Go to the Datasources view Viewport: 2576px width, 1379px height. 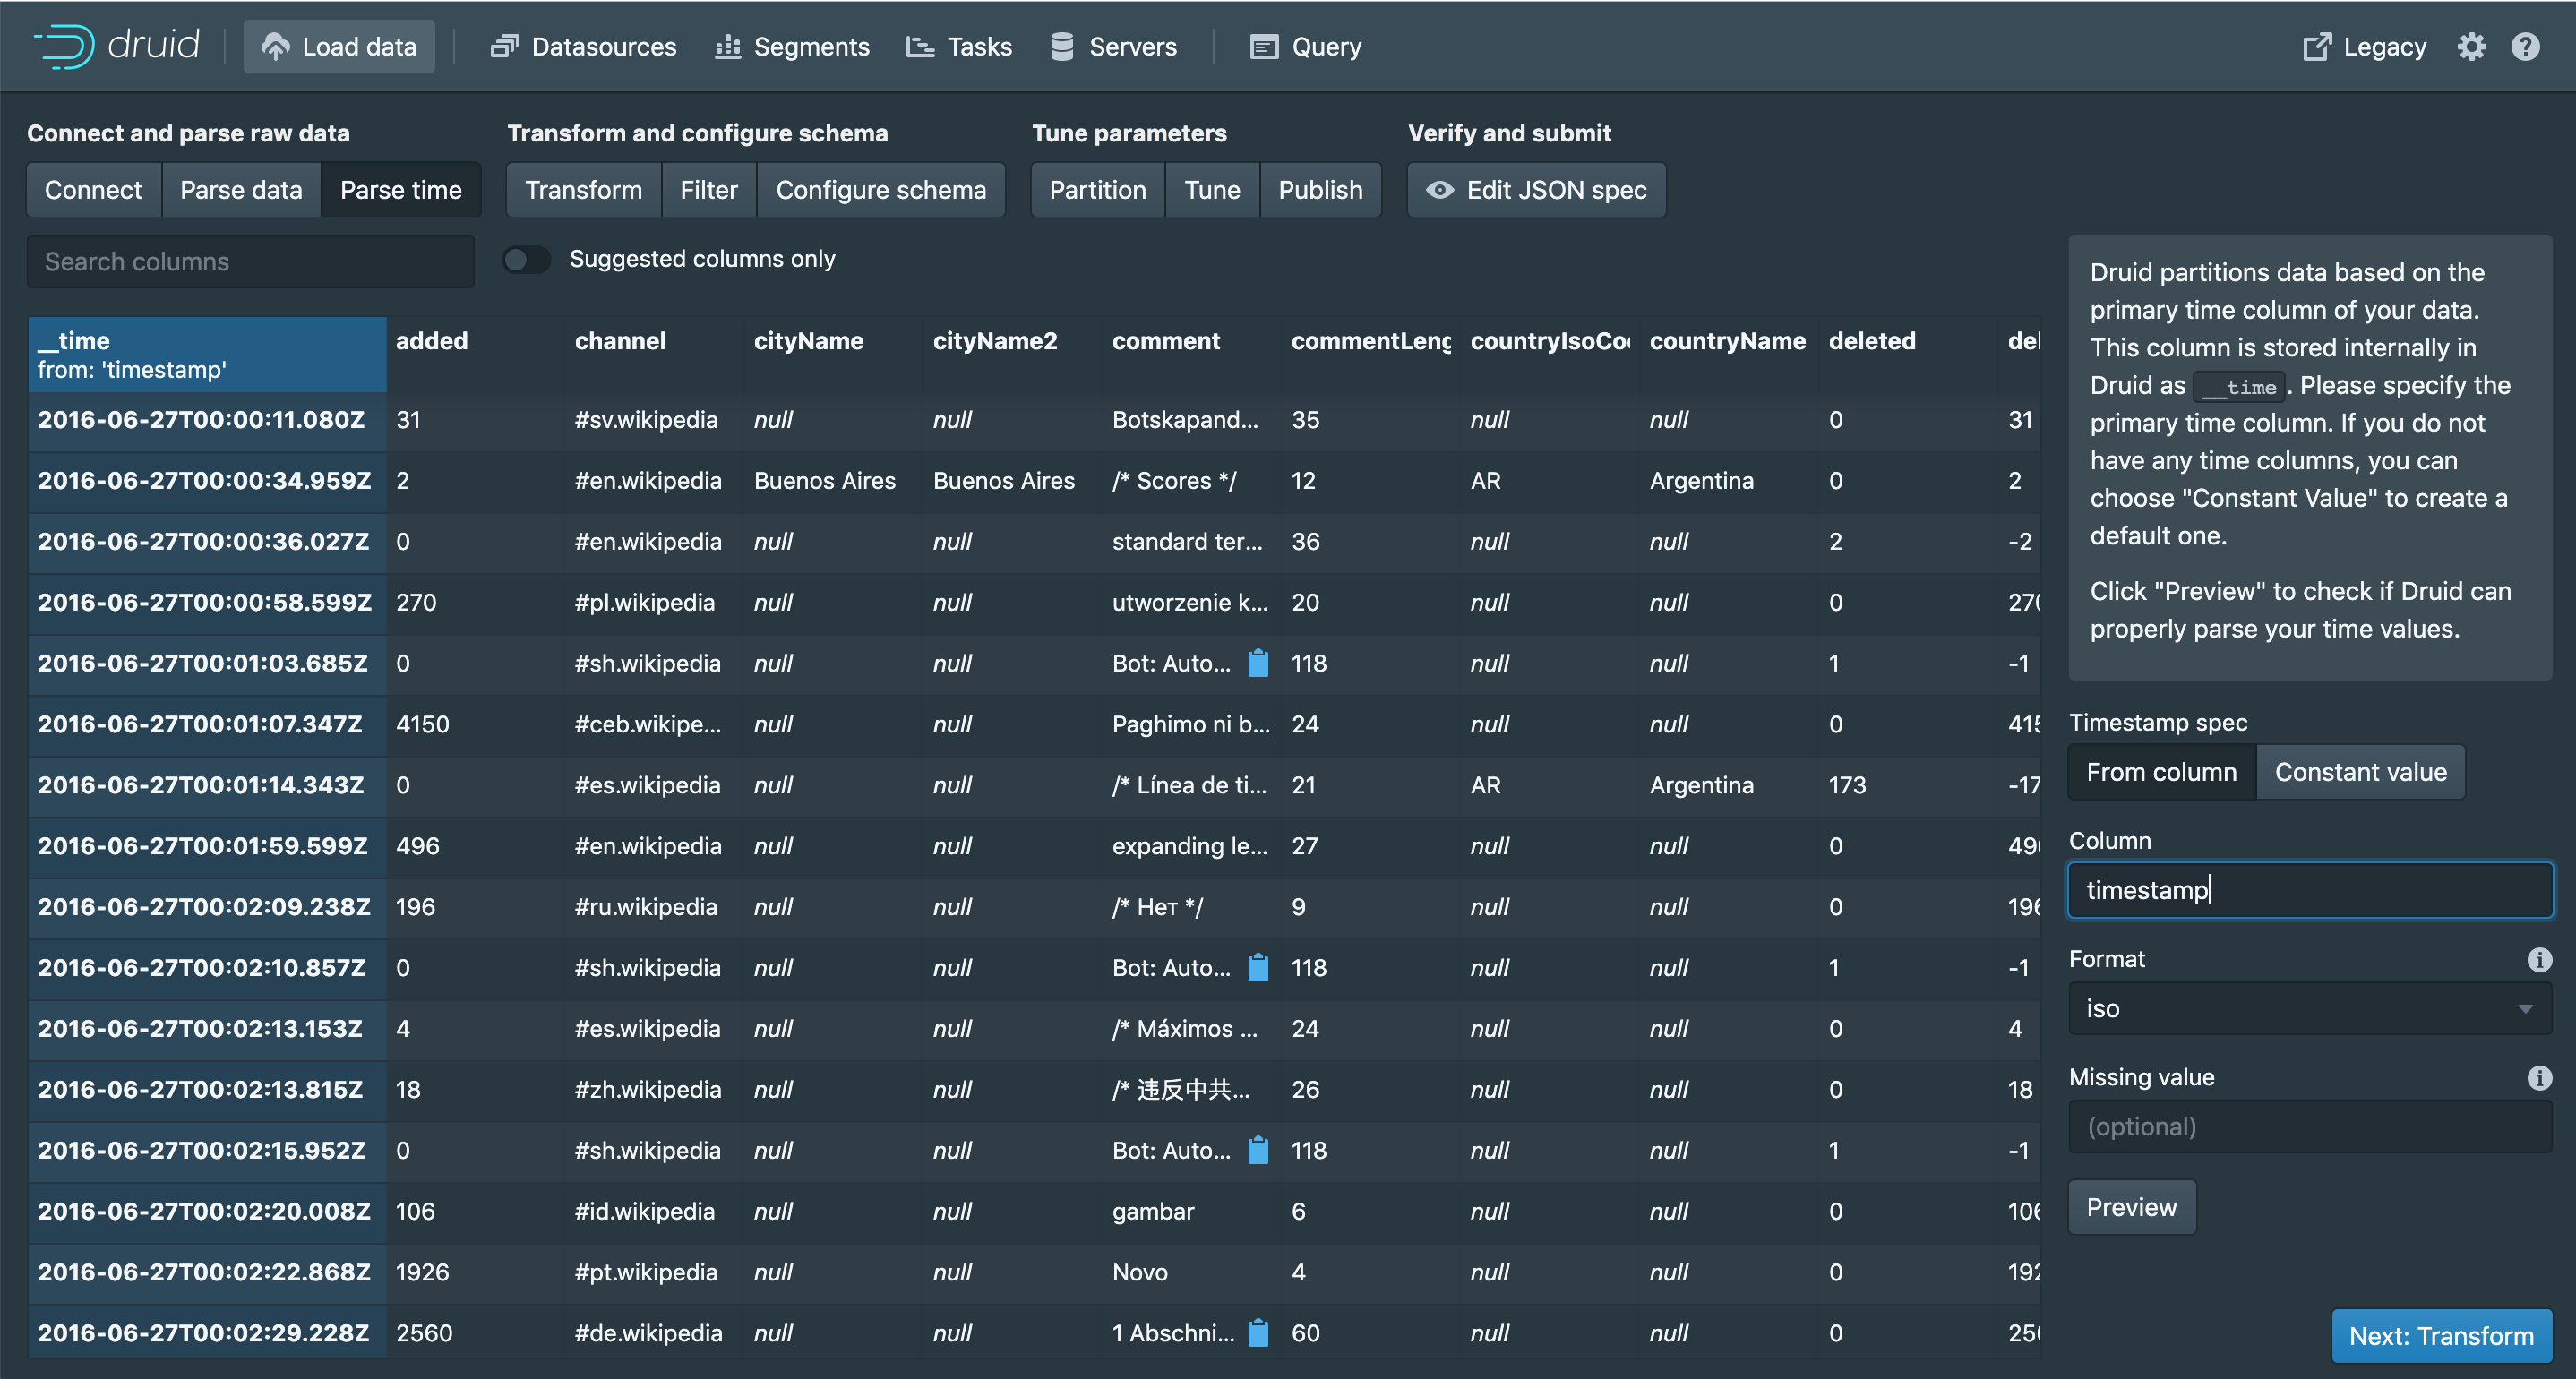point(584,47)
